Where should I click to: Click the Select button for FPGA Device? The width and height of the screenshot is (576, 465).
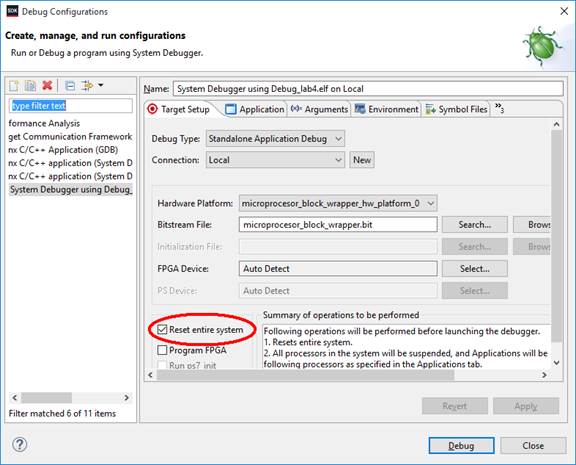coord(475,269)
